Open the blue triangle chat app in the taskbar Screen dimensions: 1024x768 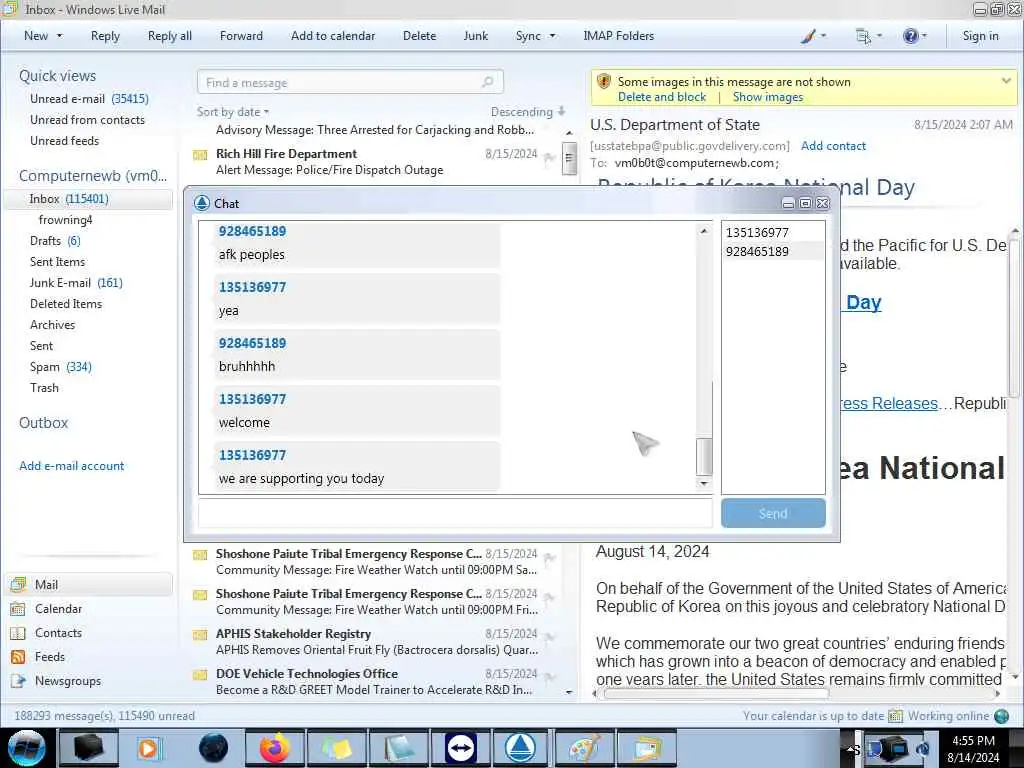click(x=520, y=748)
